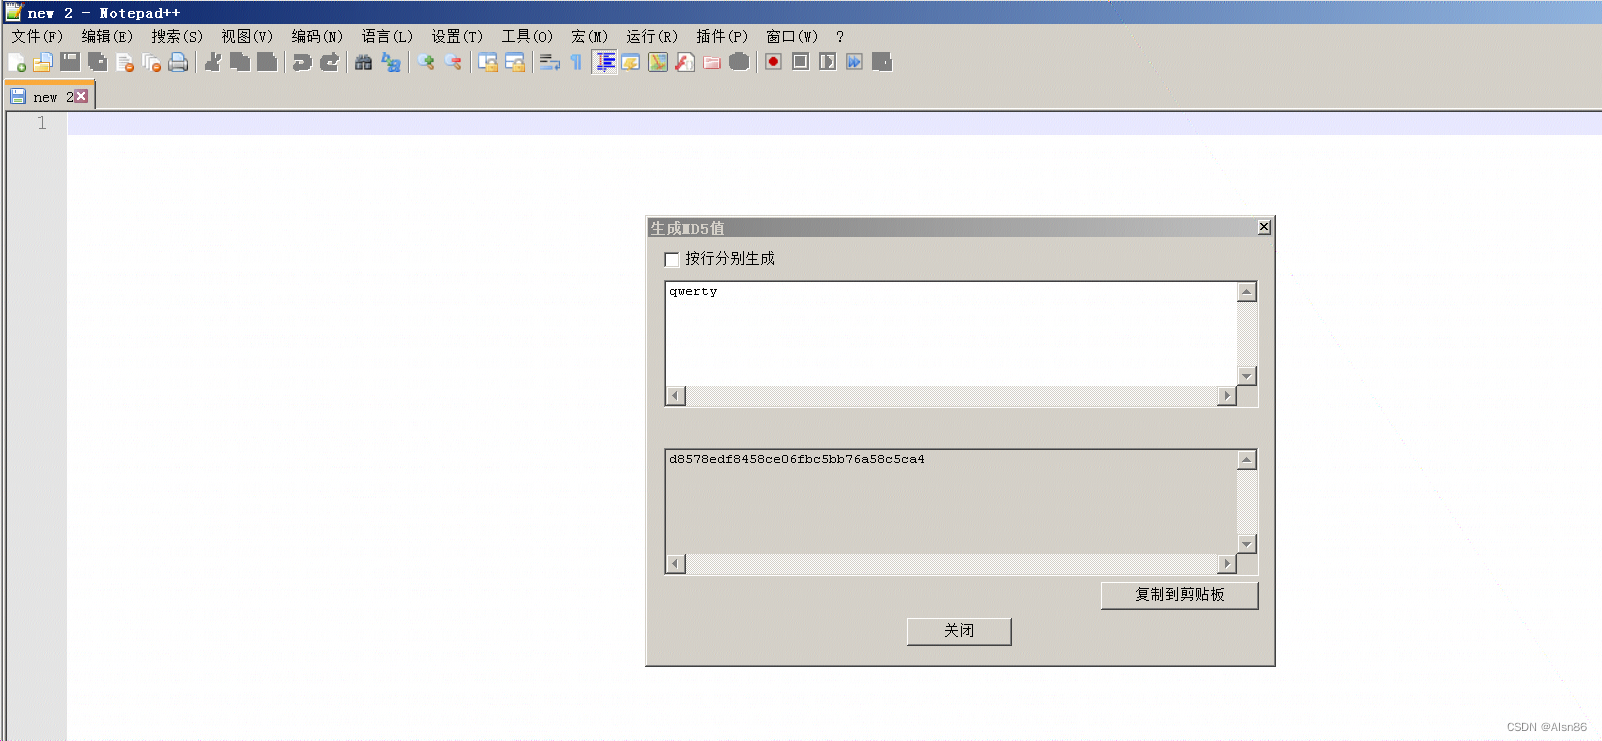Close the 生成MD5值 dialog with X

point(1264,227)
